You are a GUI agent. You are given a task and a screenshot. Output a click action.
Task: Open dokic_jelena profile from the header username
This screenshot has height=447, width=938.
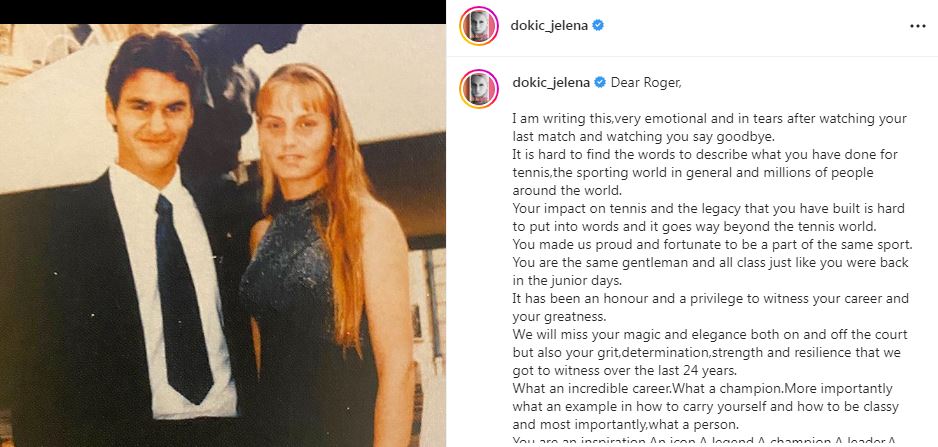(x=549, y=26)
